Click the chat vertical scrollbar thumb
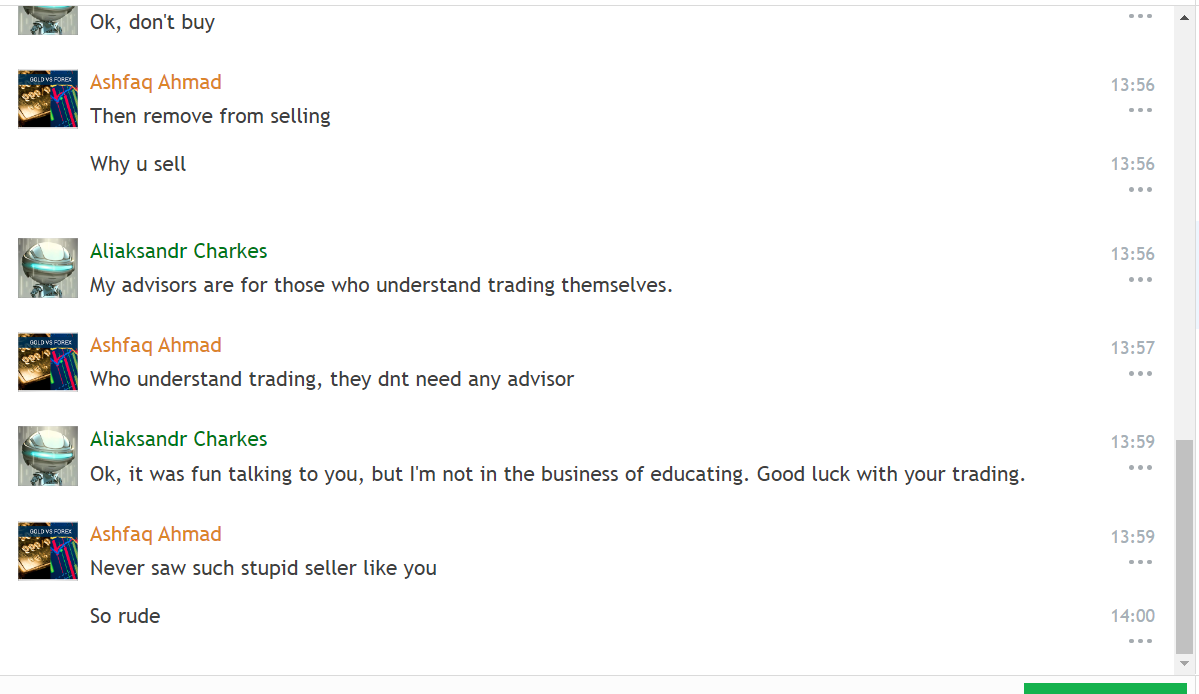 tap(1184, 544)
